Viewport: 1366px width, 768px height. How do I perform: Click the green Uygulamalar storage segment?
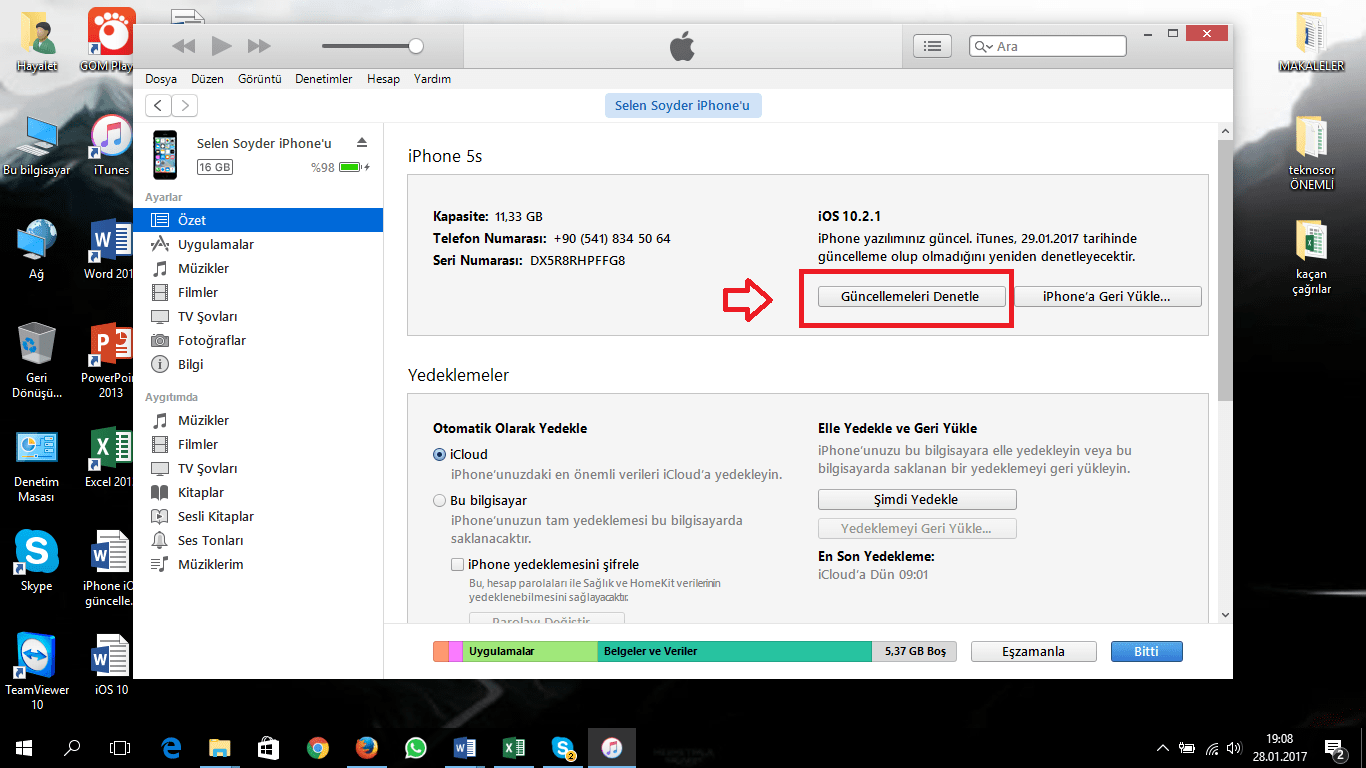[x=530, y=651]
